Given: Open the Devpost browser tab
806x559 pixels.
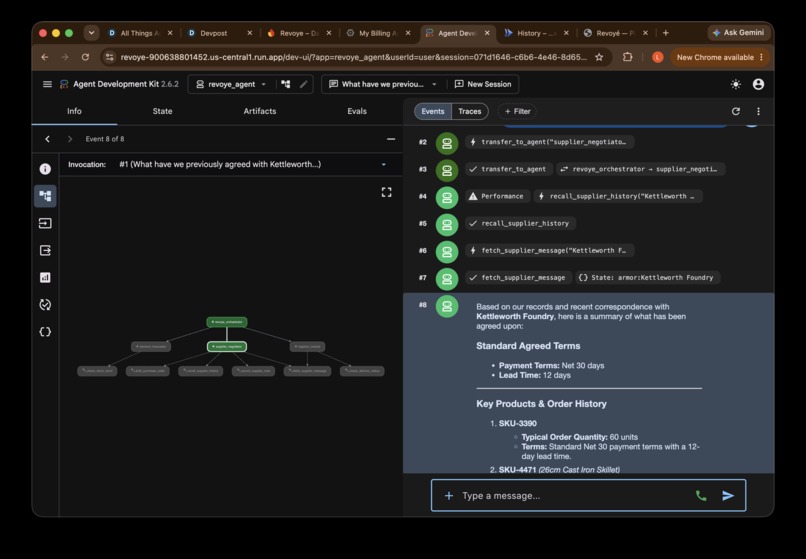Looking at the screenshot, I should [x=220, y=33].
